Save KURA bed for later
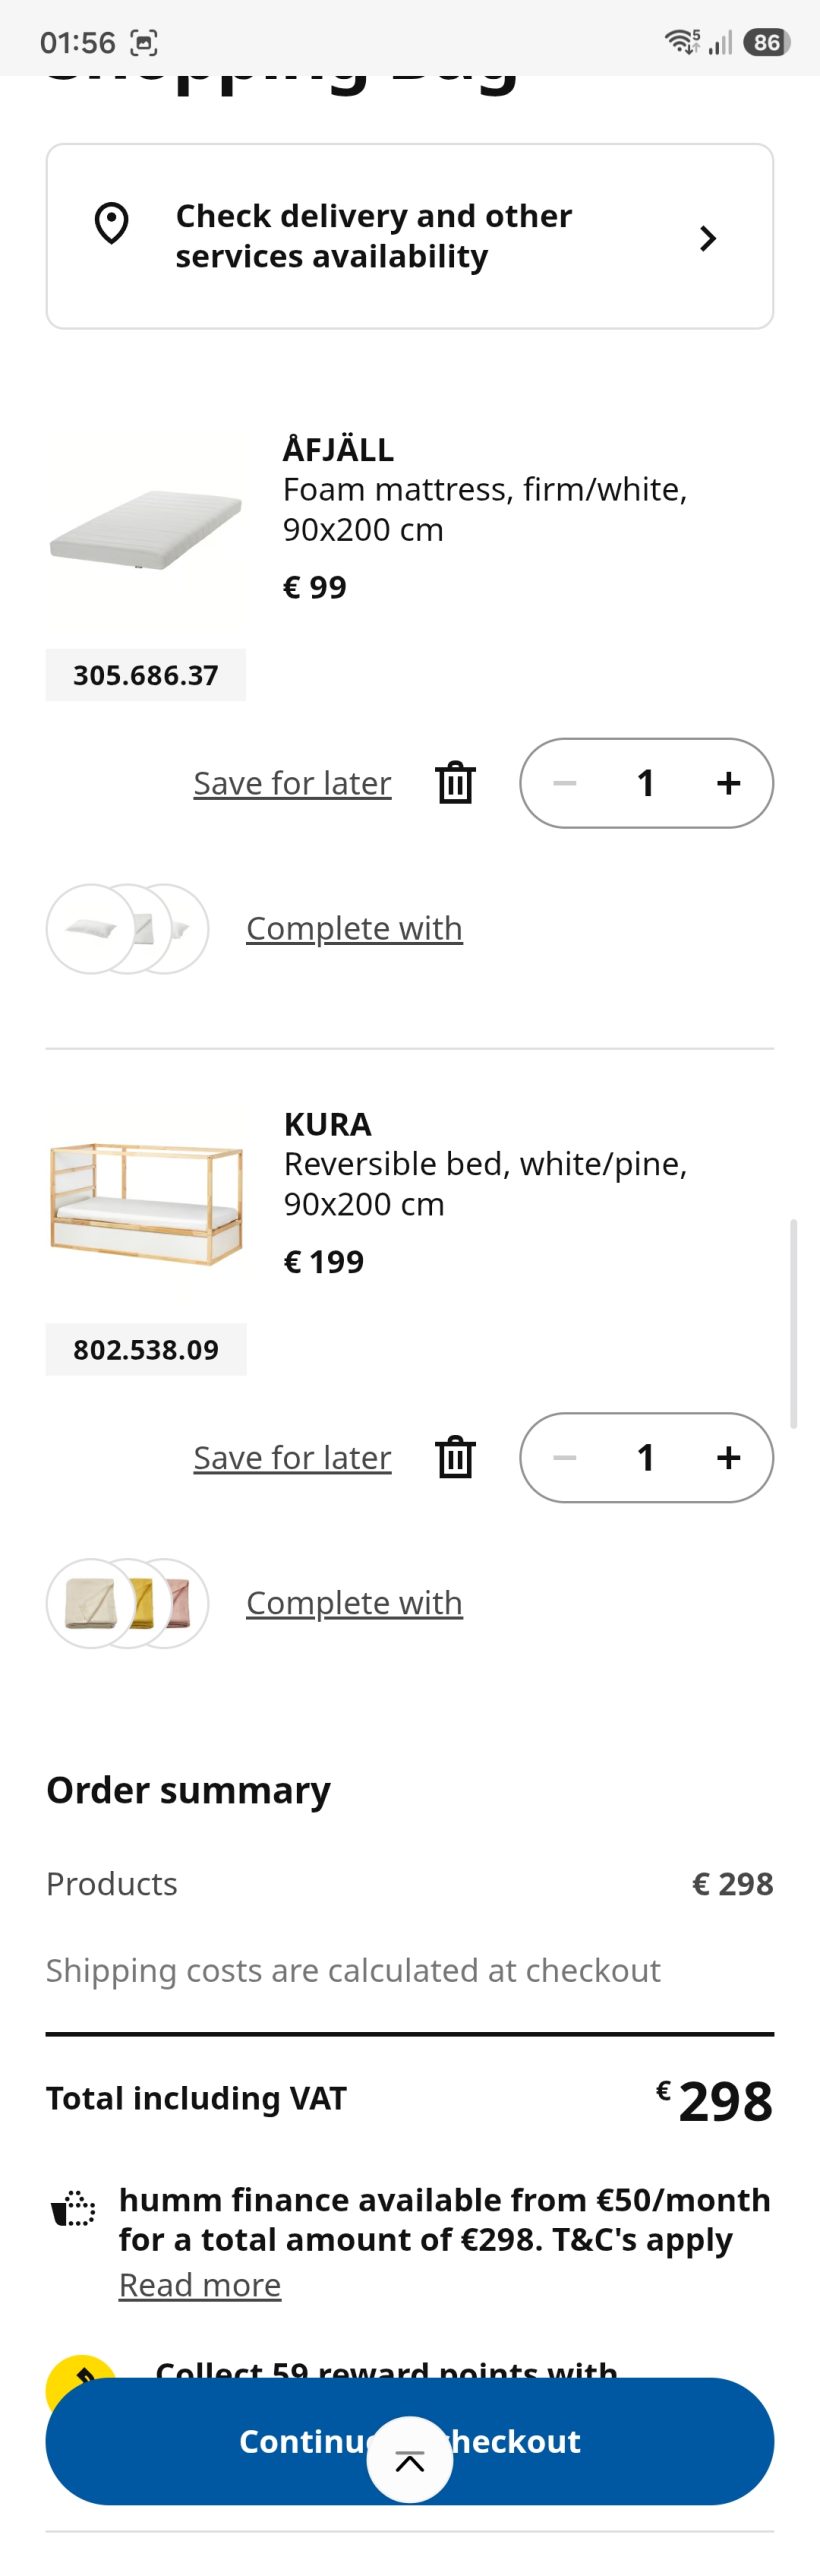 (x=292, y=1457)
